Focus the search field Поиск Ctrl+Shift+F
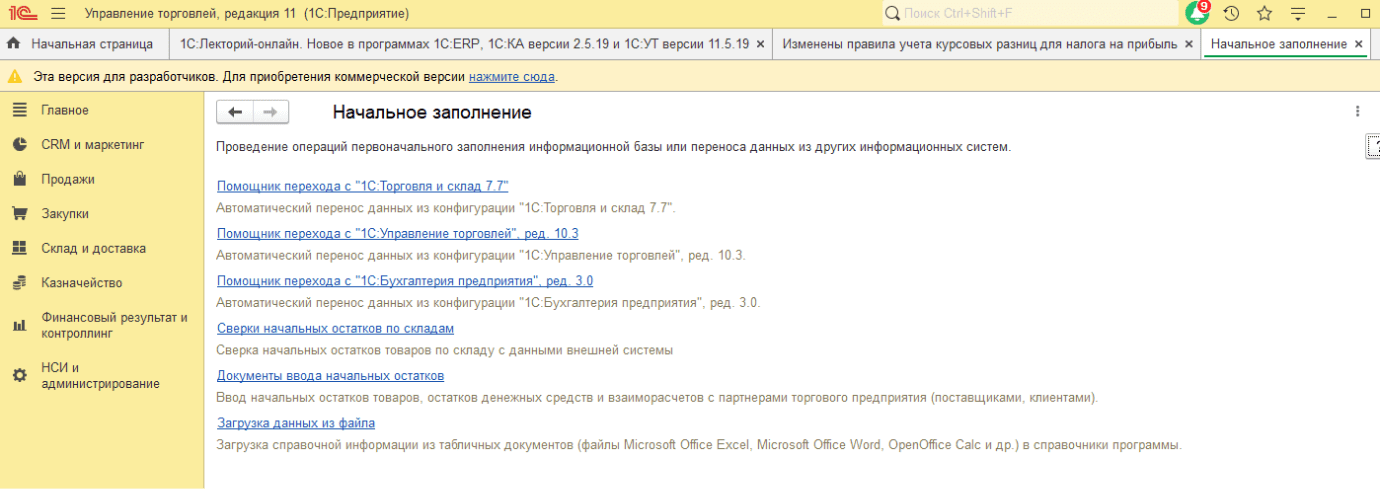 [x=1029, y=13]
